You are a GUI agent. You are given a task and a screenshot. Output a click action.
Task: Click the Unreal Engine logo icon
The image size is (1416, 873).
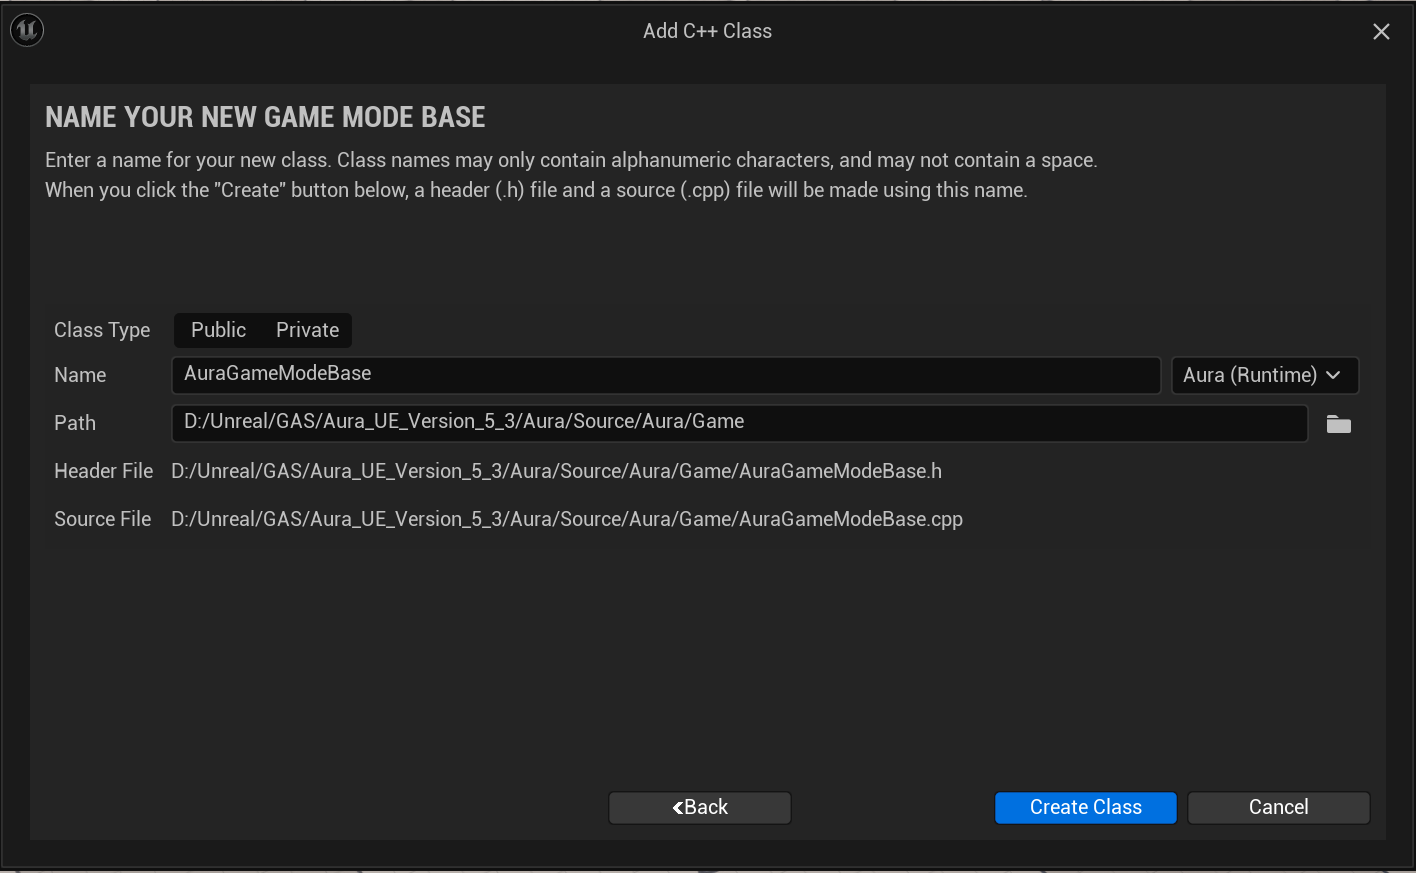(x=27, y=30)
